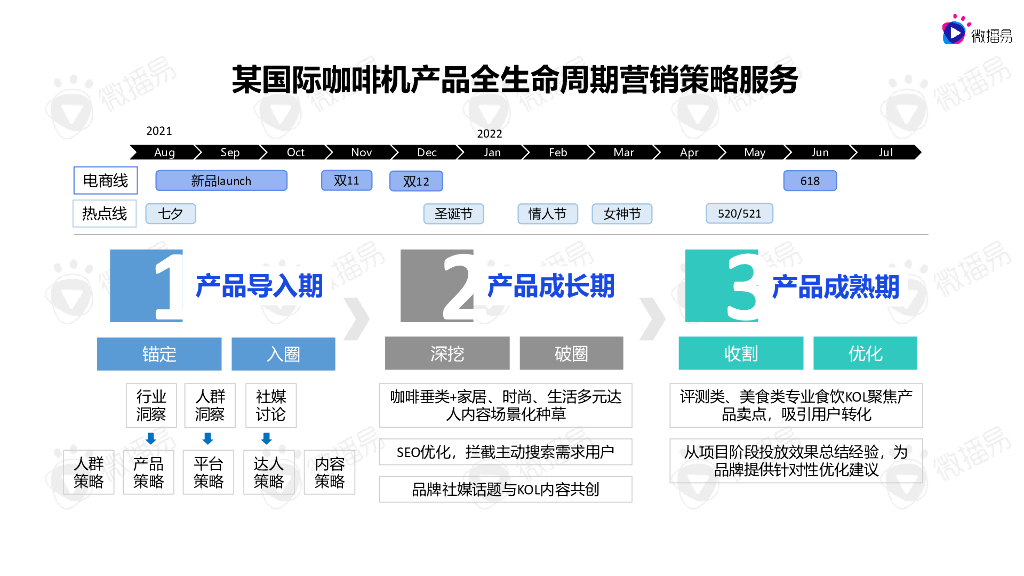Click the gray 破圈 block
The image size is (1024, 576).
571,354
